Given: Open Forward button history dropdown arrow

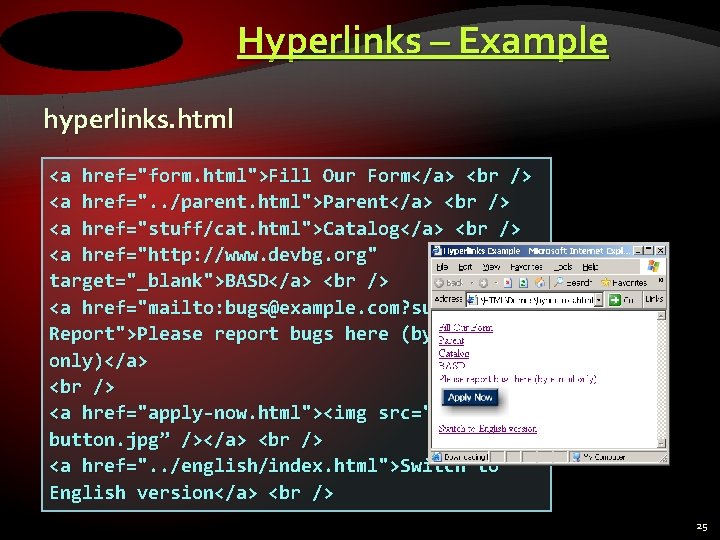Looking at the screenshot, I should pos(495,283).
